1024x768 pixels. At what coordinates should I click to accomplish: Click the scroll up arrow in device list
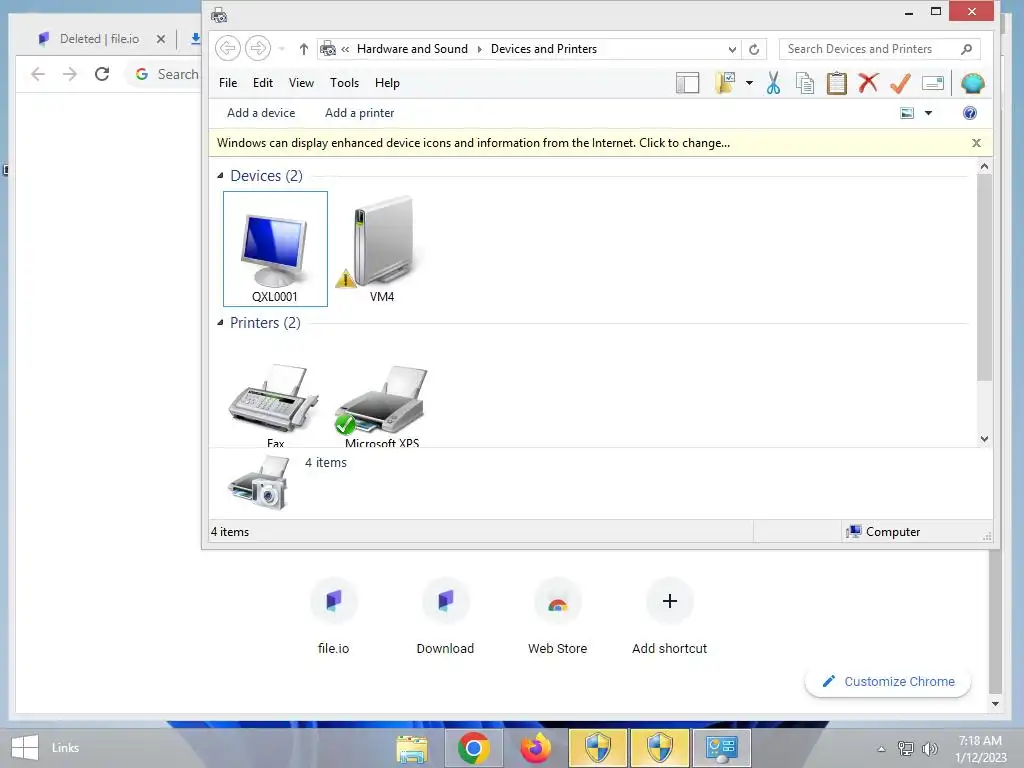point(984,167)
